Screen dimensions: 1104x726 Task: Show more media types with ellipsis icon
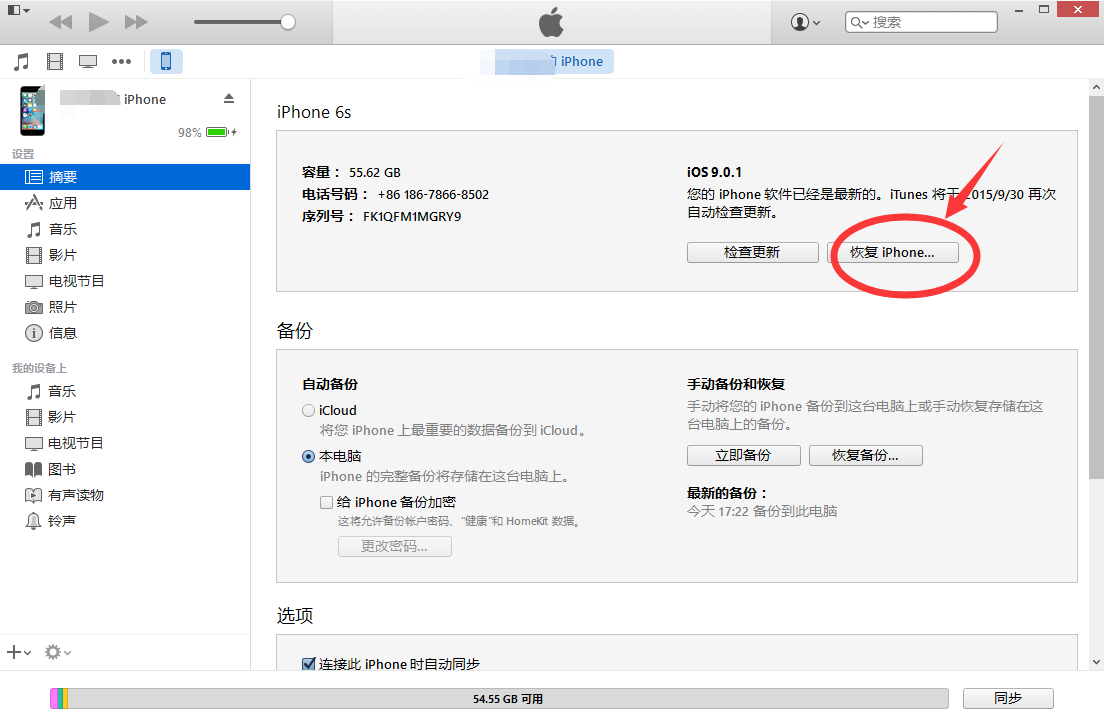(121, 62)
